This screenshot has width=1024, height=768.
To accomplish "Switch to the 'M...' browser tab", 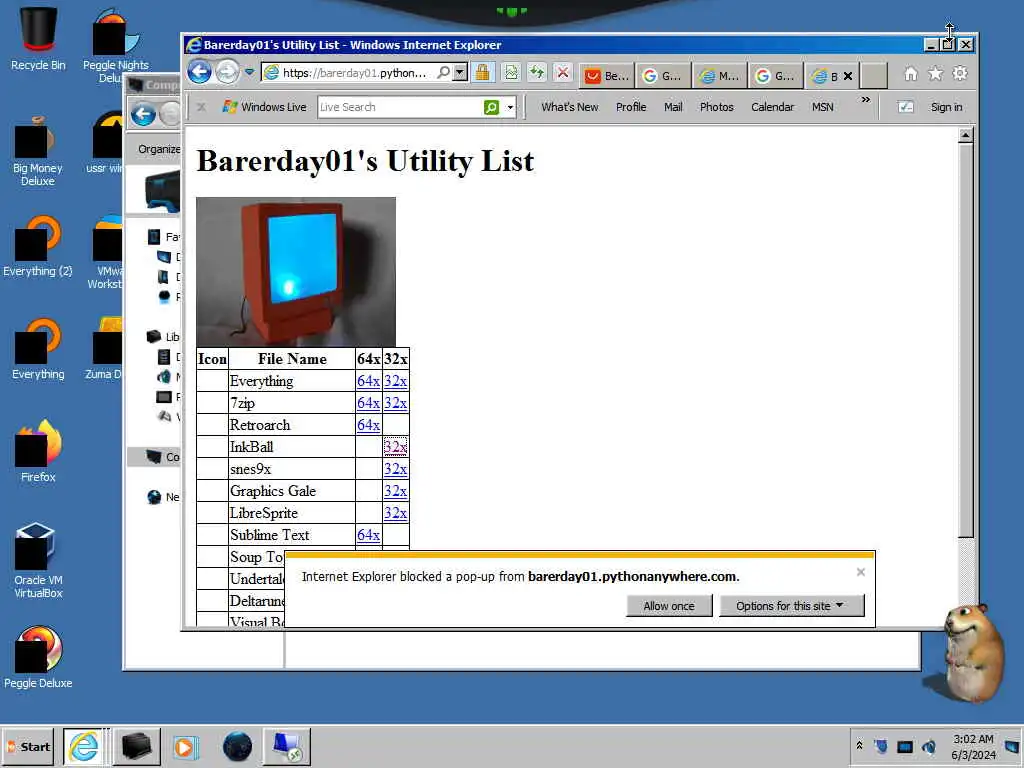I will (719, 76).
